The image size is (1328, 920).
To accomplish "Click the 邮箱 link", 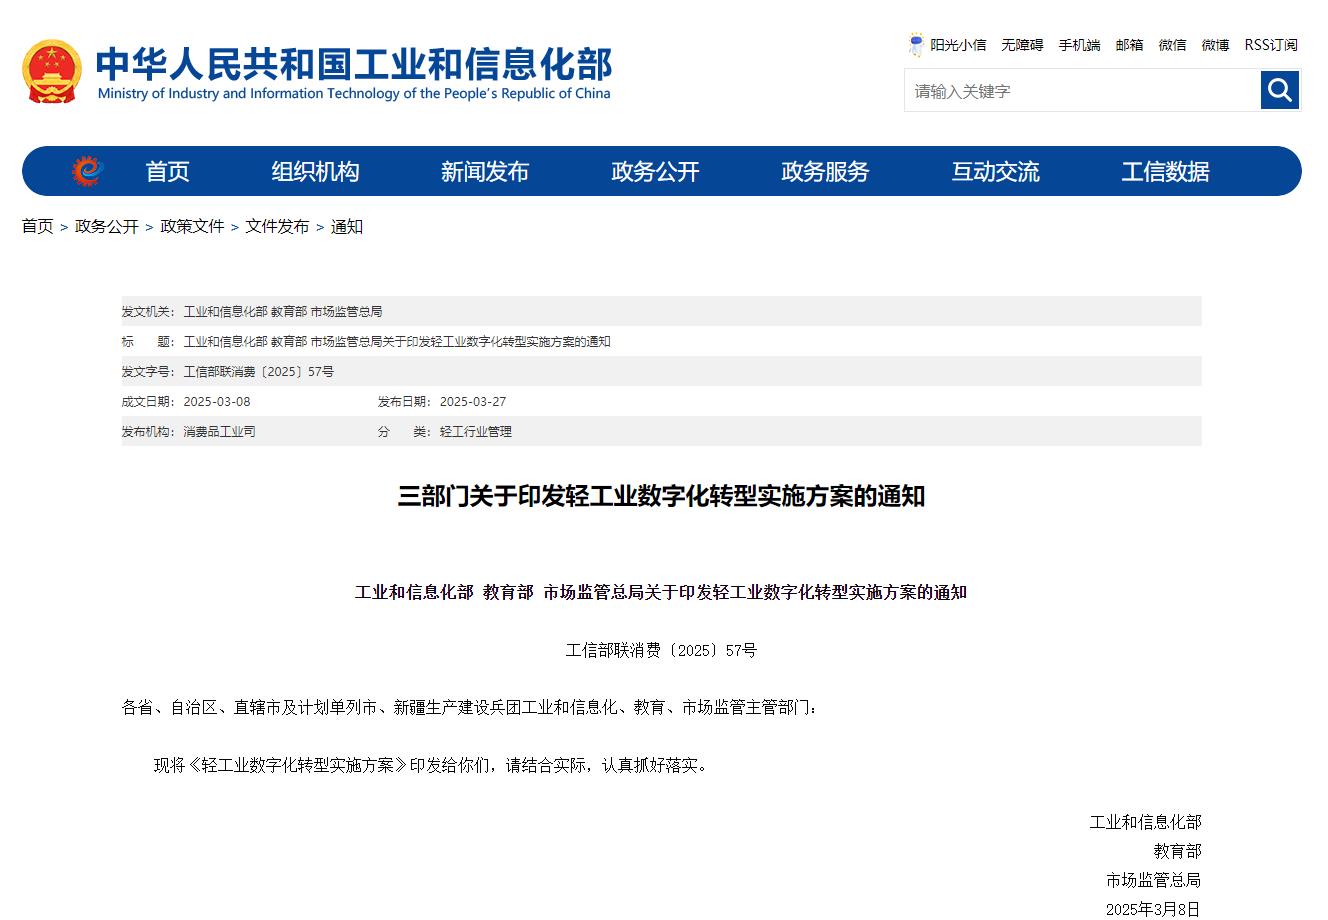I will tap(1129, 45).
